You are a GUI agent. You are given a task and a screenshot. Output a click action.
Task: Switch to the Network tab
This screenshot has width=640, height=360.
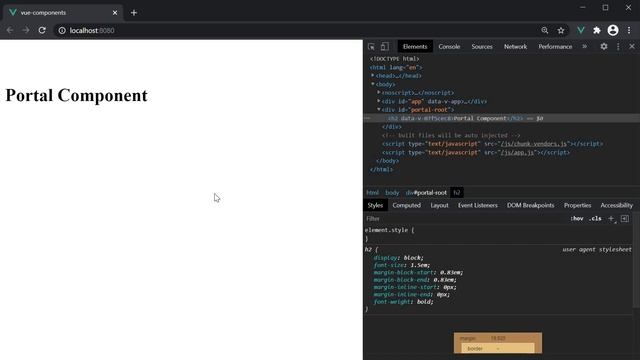tap(515, 47)
